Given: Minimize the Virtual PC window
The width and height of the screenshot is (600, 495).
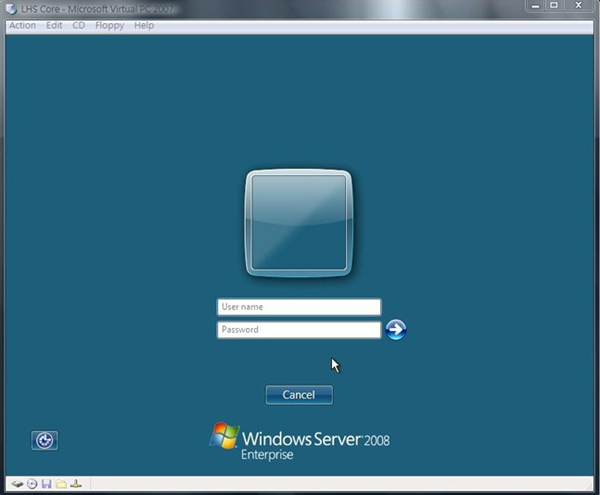Looking at the screenshot, I should [x=532, y=6].
